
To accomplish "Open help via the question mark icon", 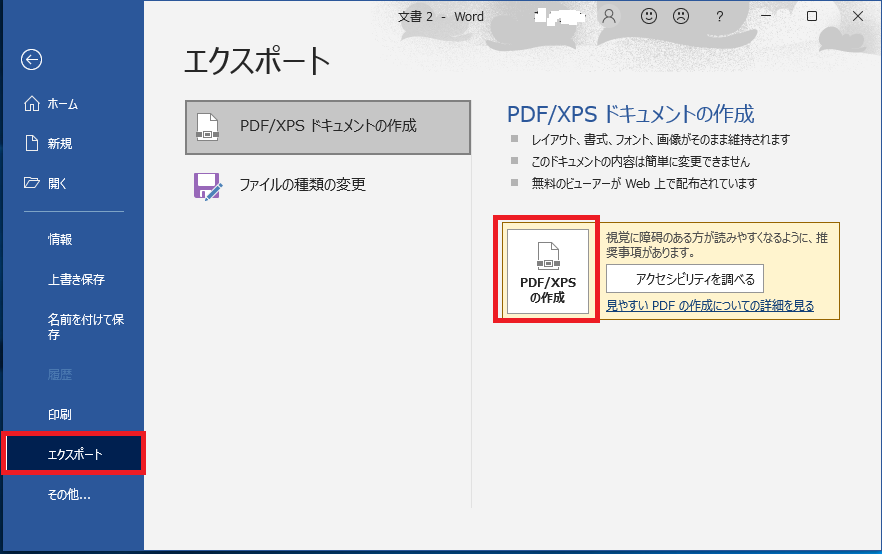I will pyautogui.click(x=719, y=16).
